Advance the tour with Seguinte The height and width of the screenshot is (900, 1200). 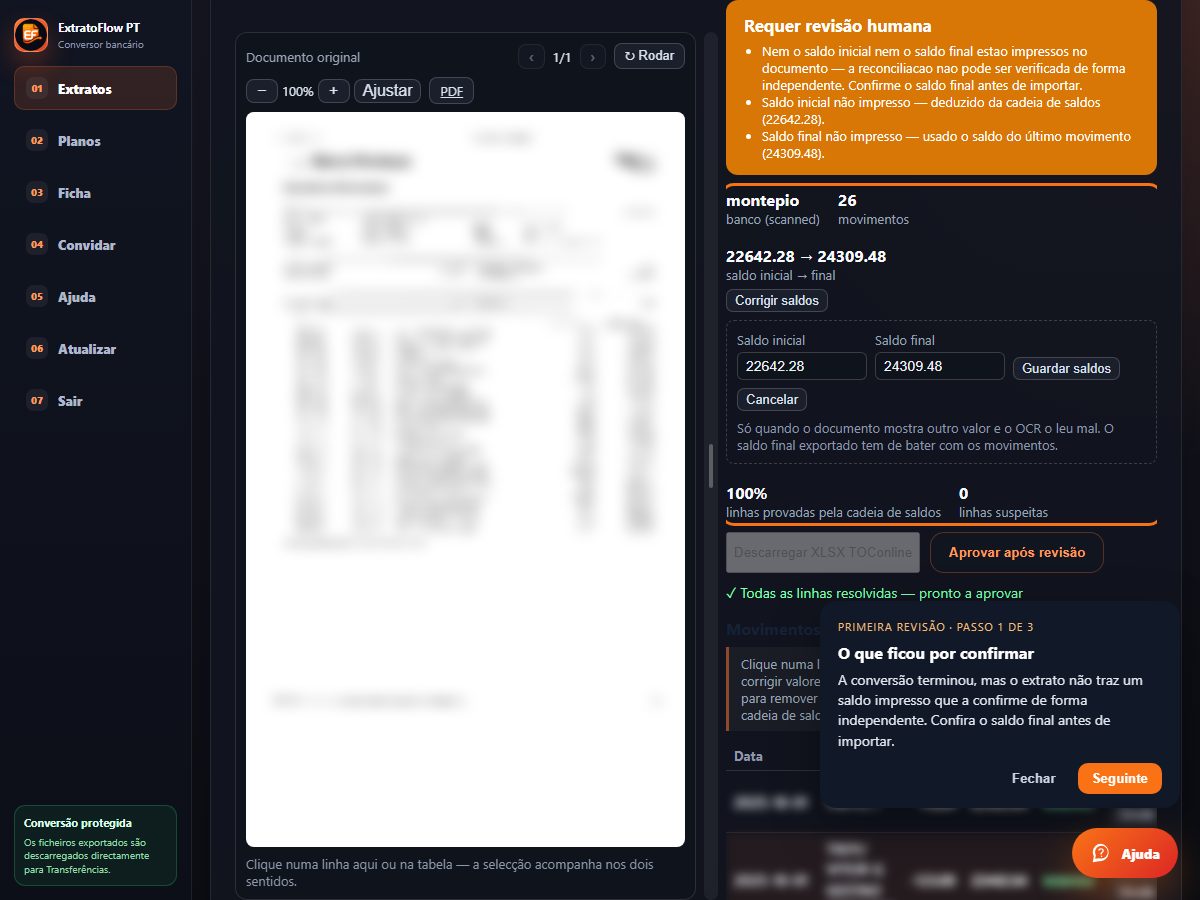1120,778
